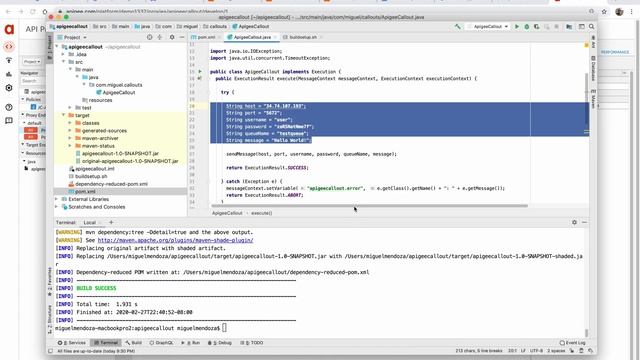Open the TODO tool window tab

pyautogui.click(x=252, y=343)
